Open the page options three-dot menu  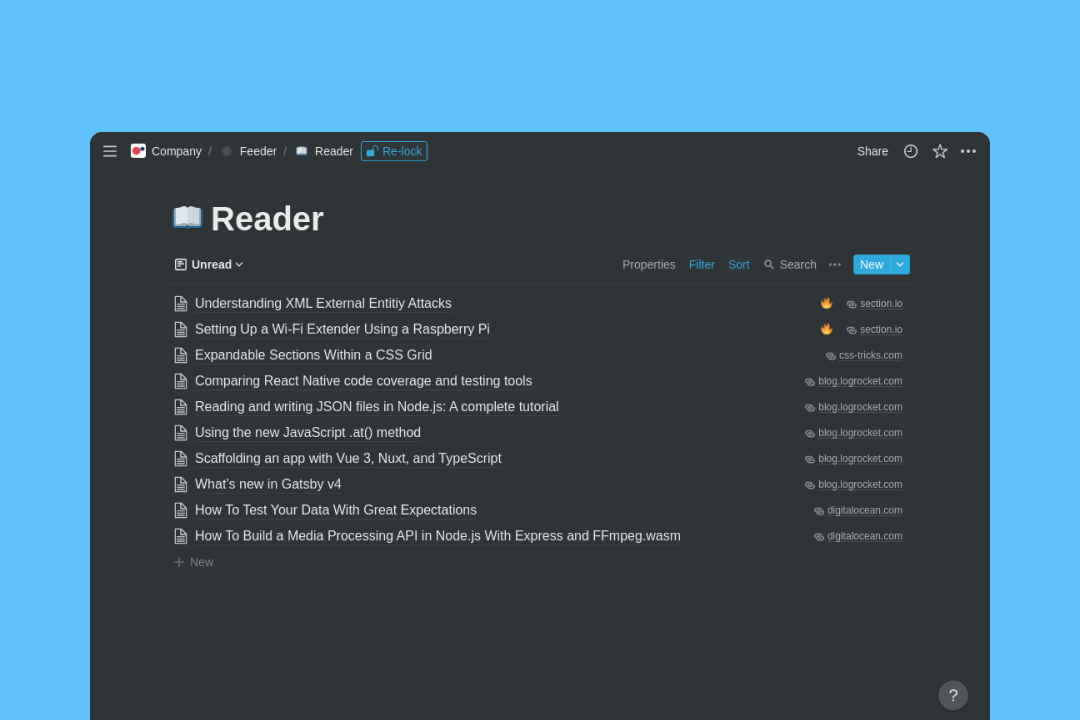click(x=968, y=151)
